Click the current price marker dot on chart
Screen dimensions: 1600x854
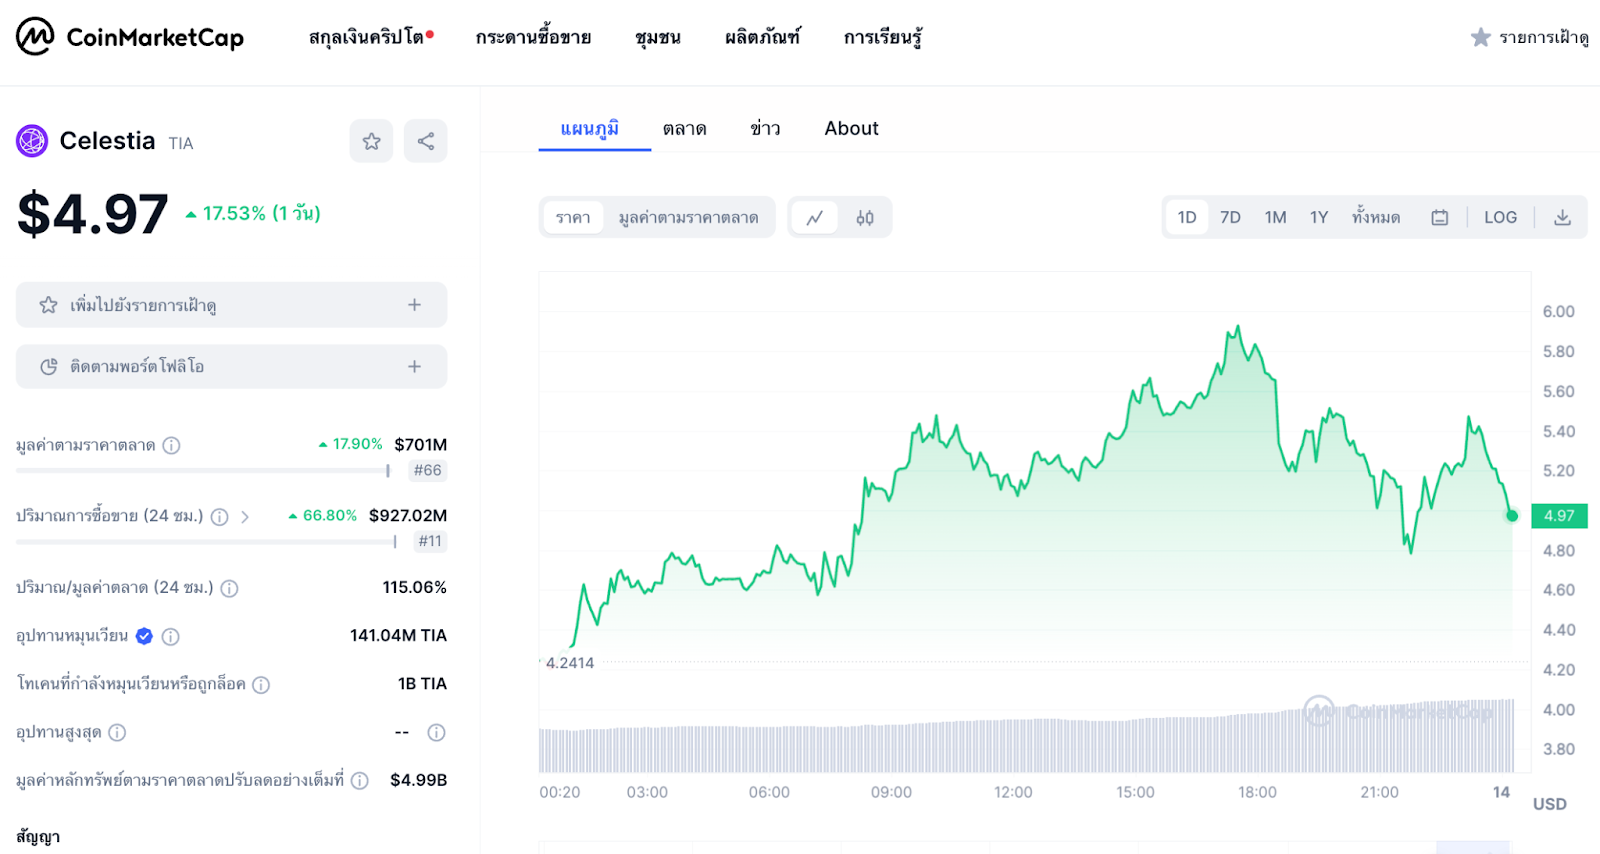pos(1512,516)
